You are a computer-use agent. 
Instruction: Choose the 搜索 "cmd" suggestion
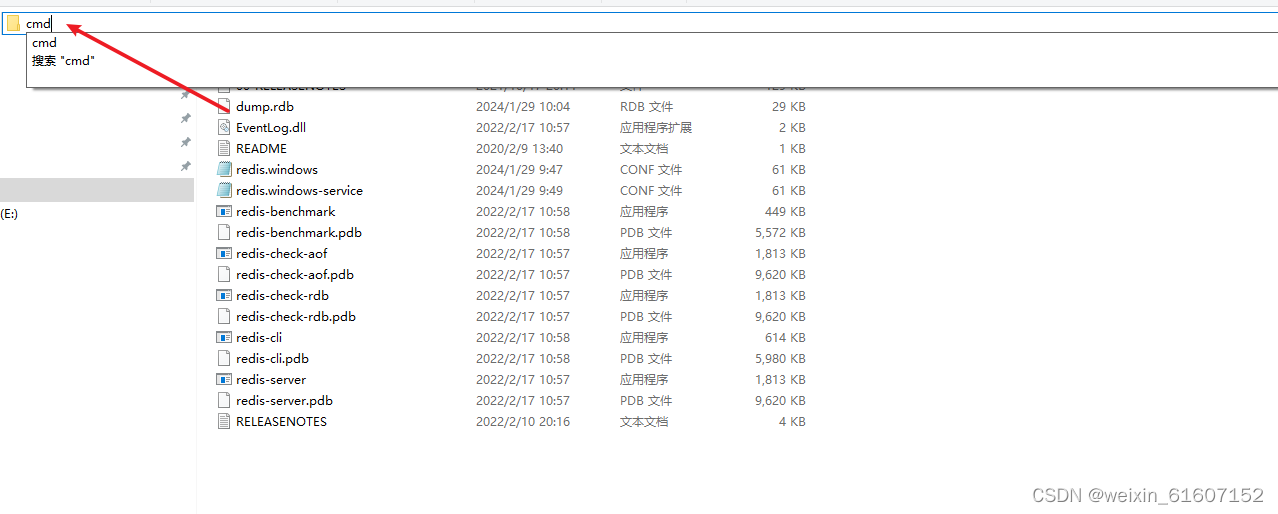tap(63, 60)
